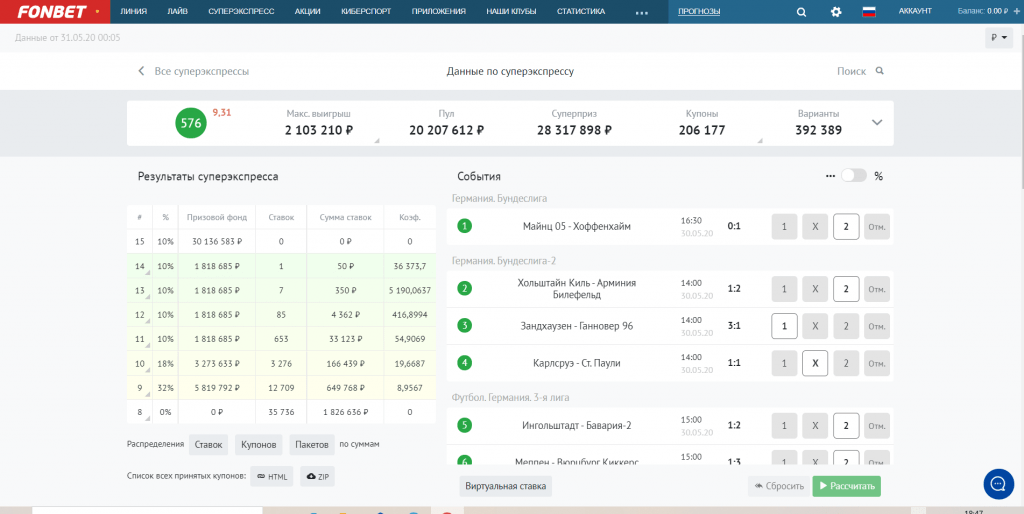Open settings gear icon in header
1024x514 pixels.
[x=836, y=12]
